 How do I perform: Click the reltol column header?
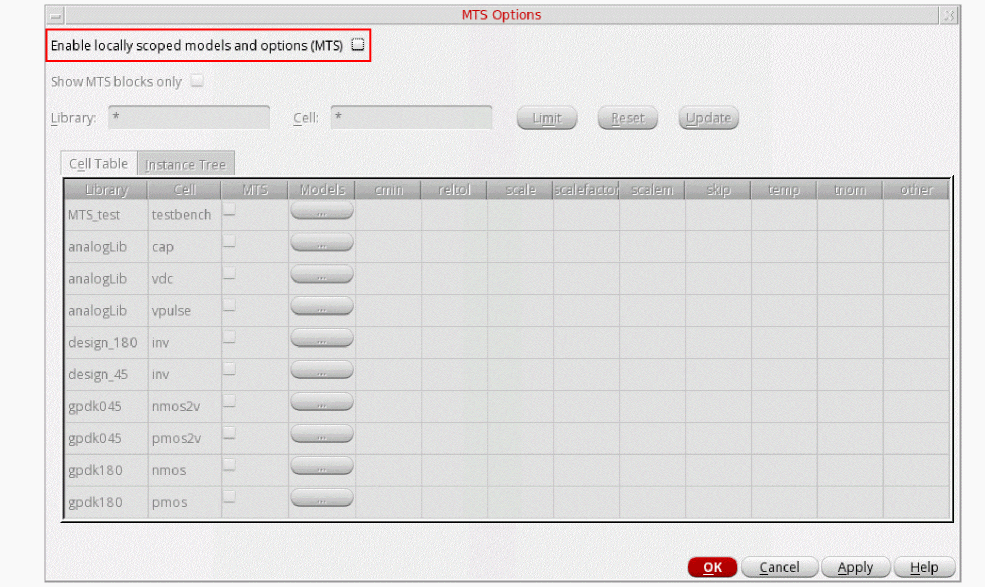(454, 189)
